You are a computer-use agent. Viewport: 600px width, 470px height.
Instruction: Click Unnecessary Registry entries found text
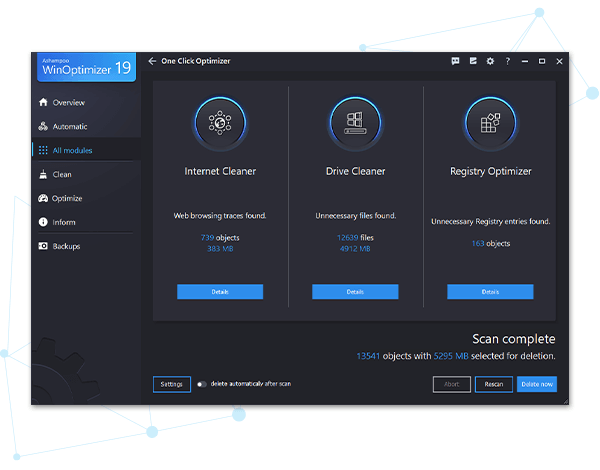(x=491, y=222)
